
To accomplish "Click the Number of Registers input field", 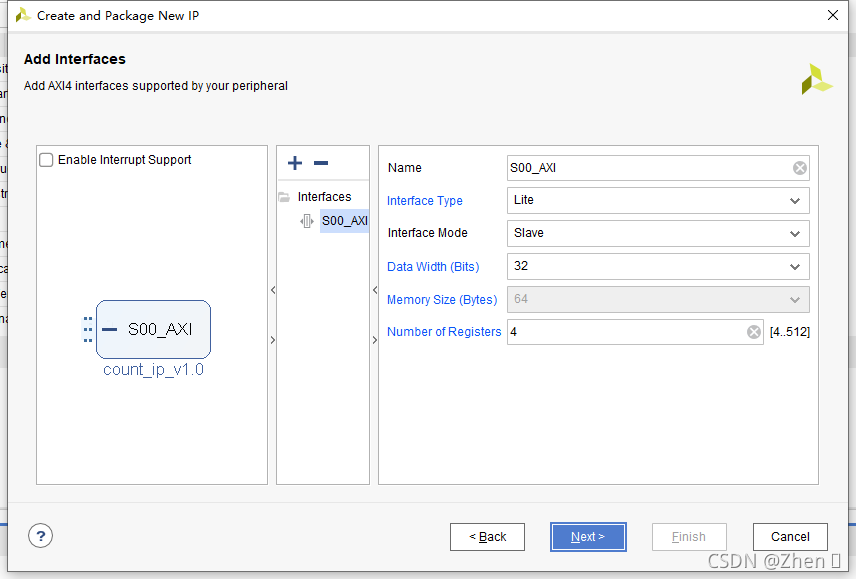I will pyautogui.click(x=635, y=332).
